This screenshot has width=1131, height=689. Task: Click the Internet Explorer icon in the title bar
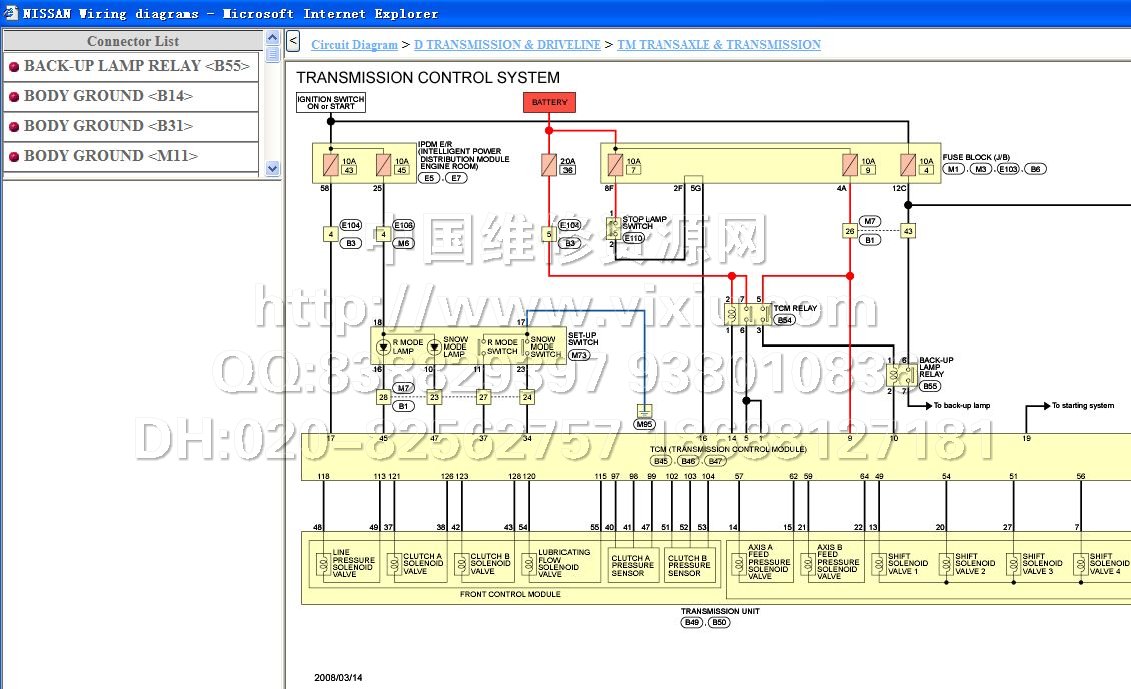point(11,13)
